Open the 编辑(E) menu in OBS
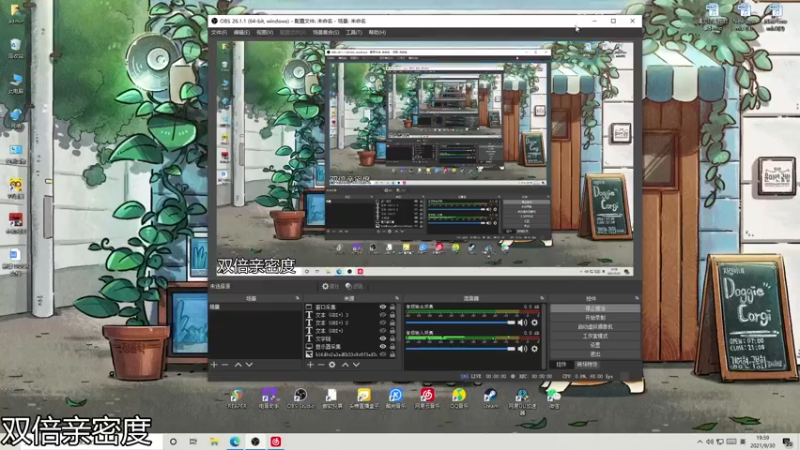Image resolution: width=800 pixels, height=450 pixels. coord(241,32)
